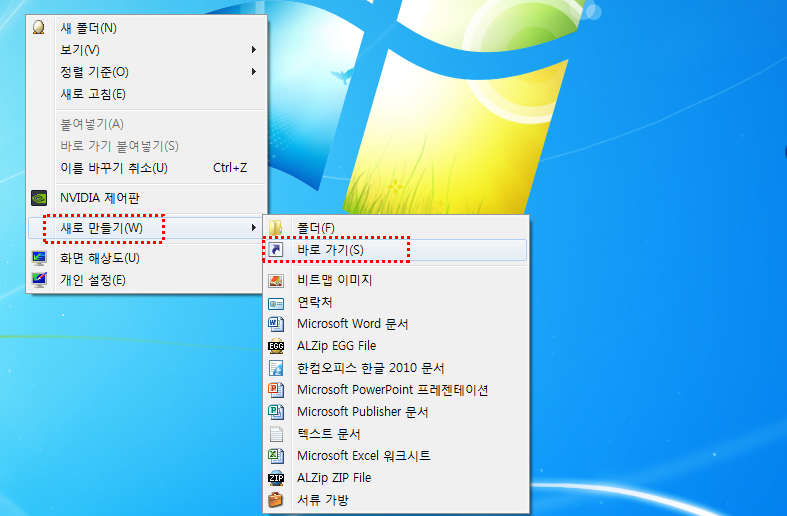
Task: Click the PowerPoint presentation icon
Action: pos(276,390)
